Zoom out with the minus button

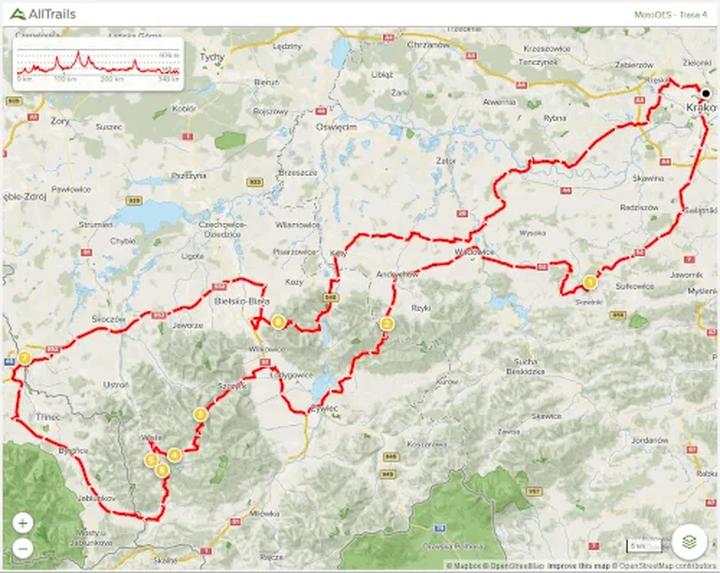(23, 548)
